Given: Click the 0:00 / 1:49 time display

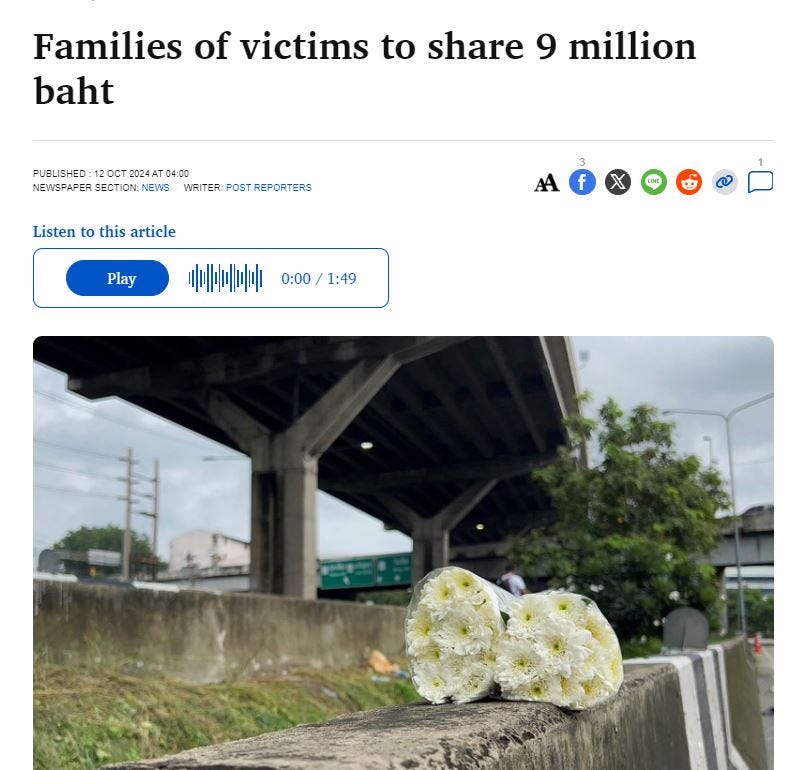Looking at the screenshot, I should (x=319, y=279).
